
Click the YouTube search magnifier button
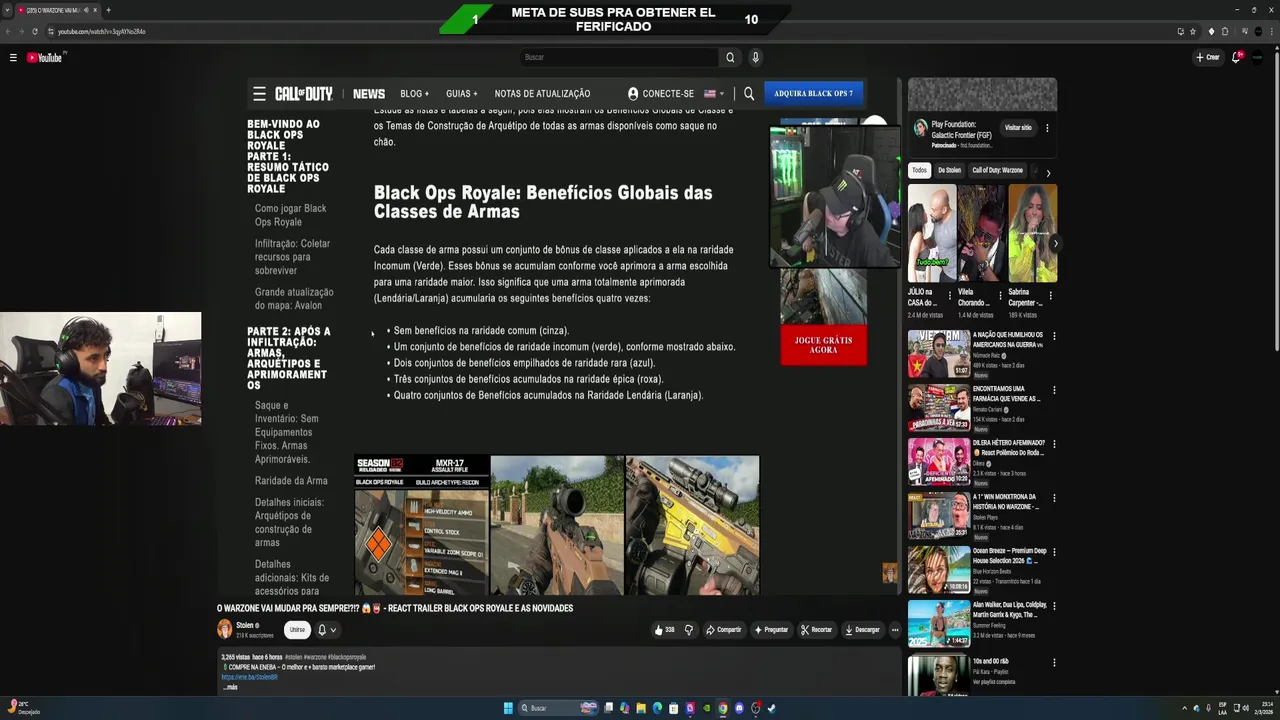point(730,57)
